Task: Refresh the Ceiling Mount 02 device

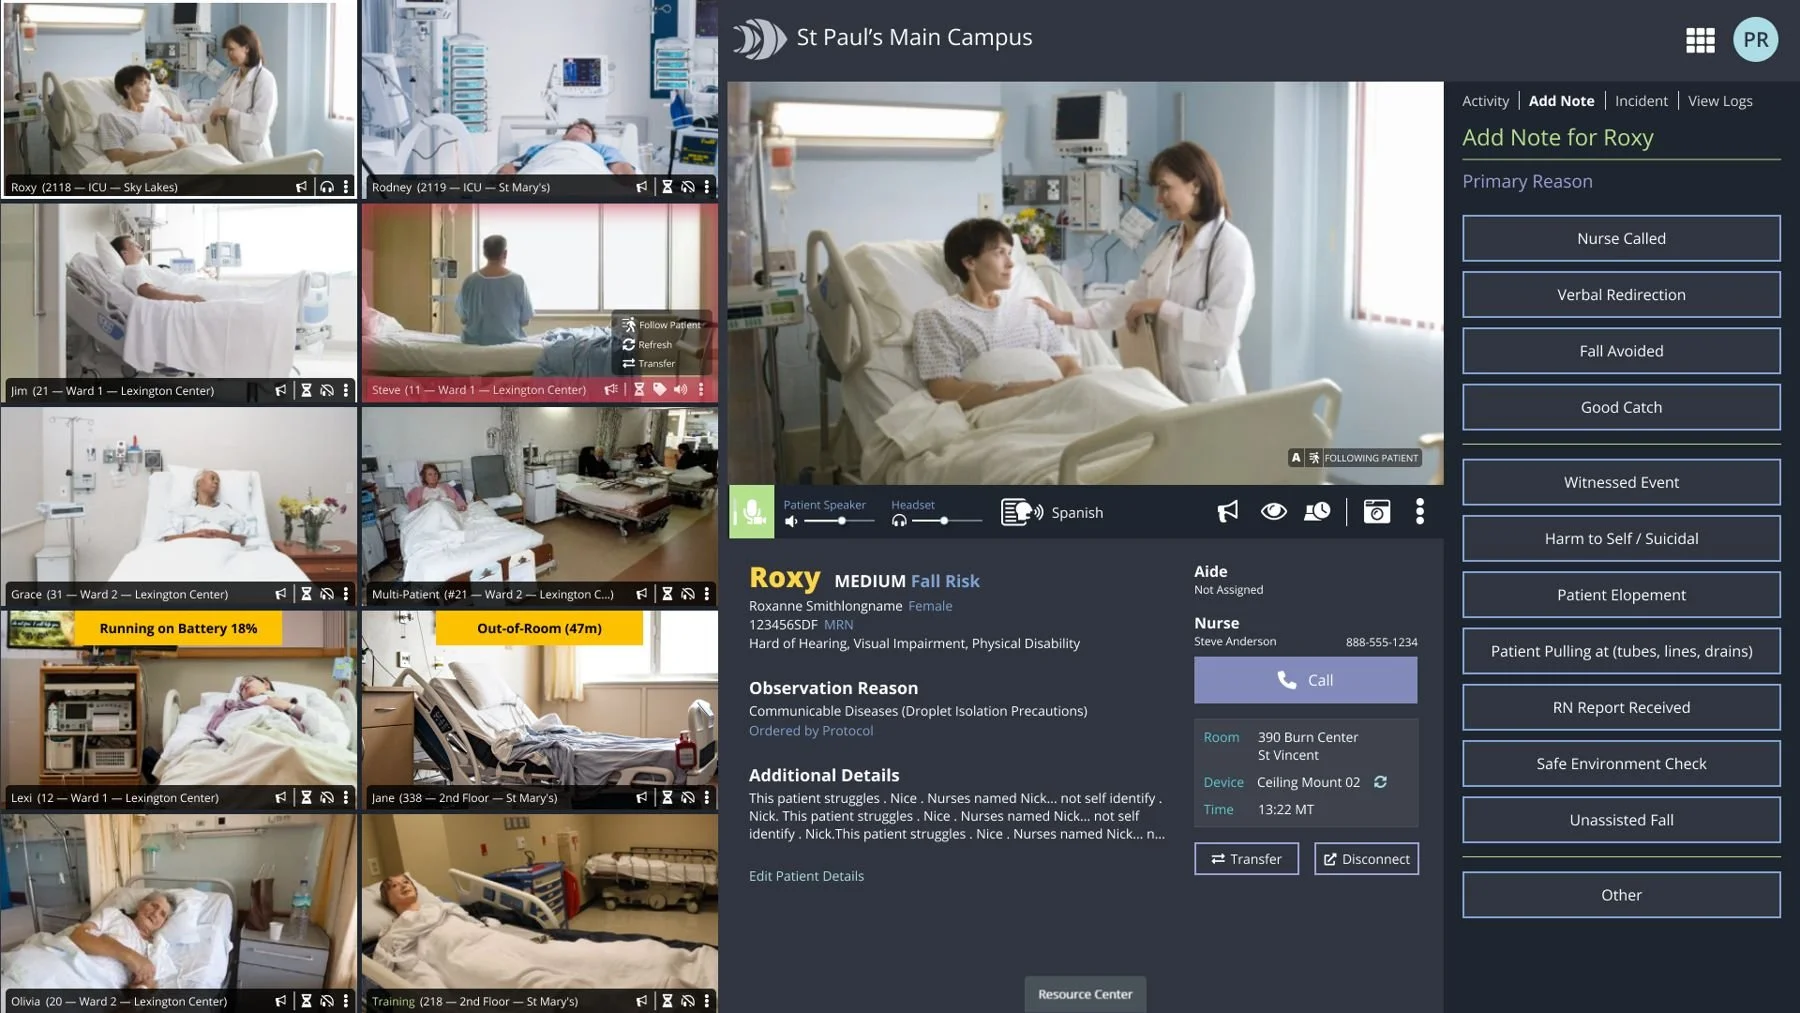Action: (x=1380, y=782)
